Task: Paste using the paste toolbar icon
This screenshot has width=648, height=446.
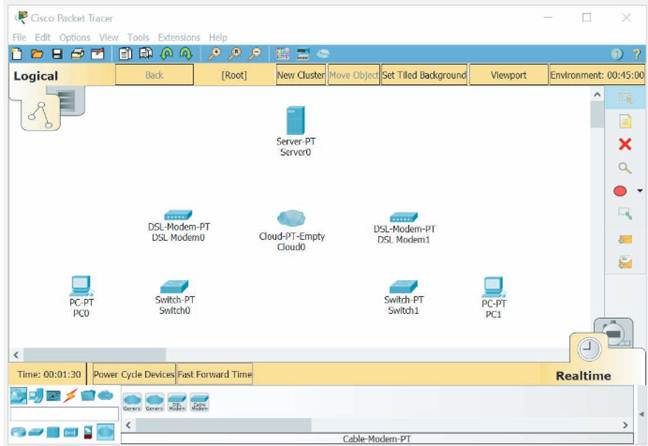Action: coord(145,54)
